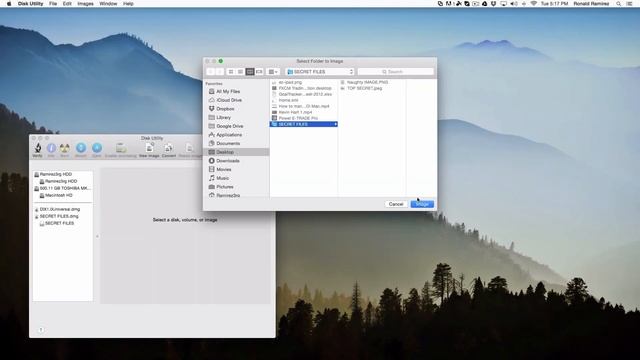Open the Images menu
The width and height of the screenshot is (640, 360).
pos(85,4)
